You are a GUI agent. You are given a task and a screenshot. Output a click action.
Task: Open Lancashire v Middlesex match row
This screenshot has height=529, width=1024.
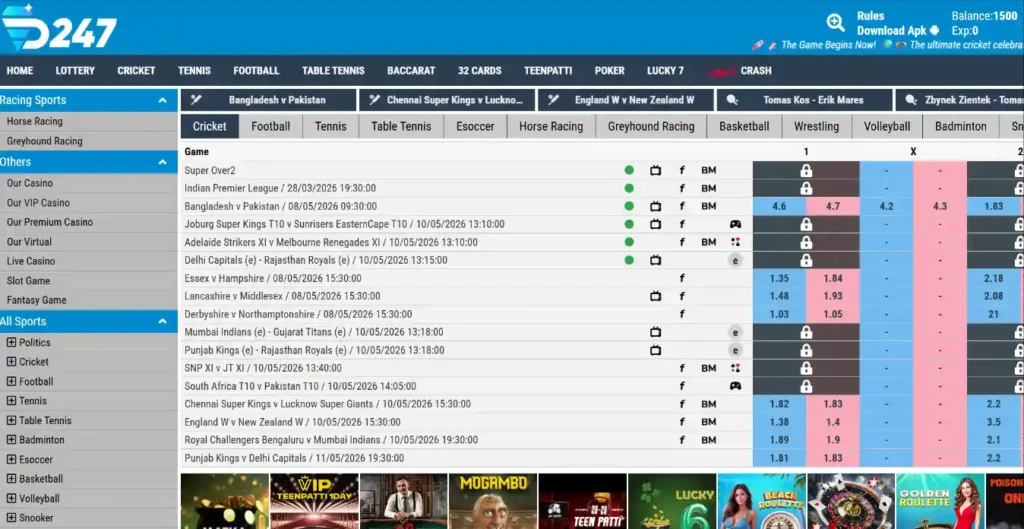point(282,296)
